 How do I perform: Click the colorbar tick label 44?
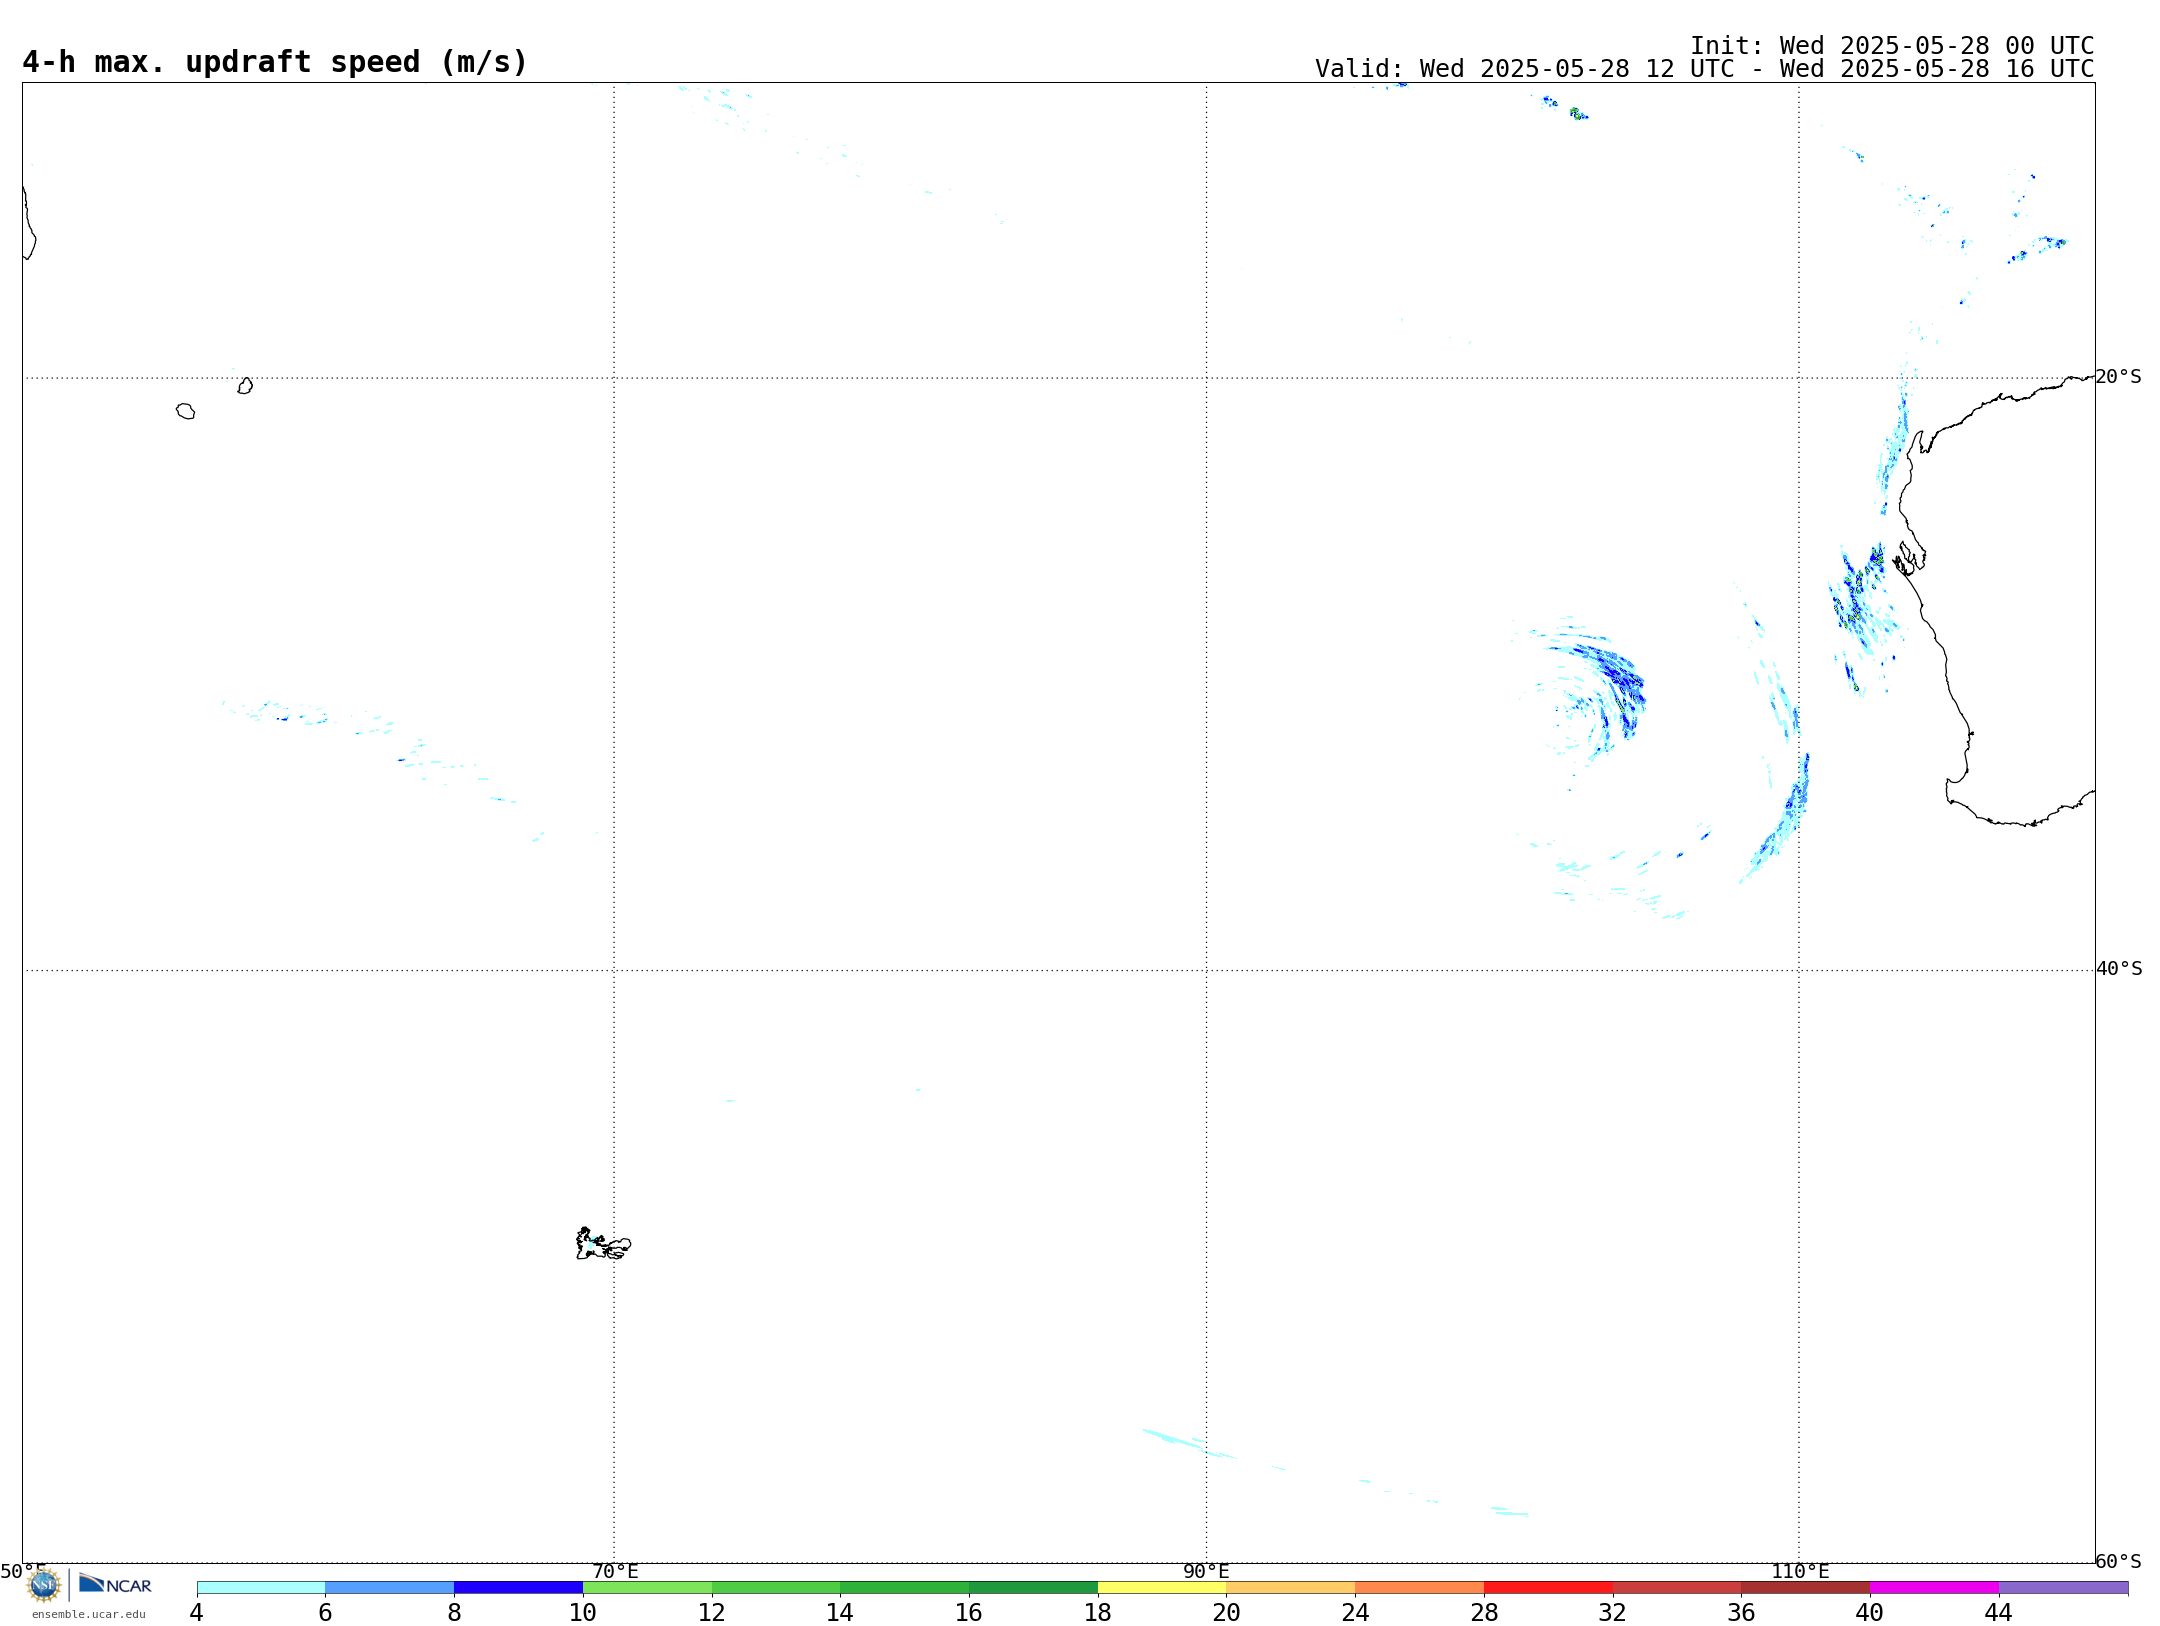tap(1998, 1613)
